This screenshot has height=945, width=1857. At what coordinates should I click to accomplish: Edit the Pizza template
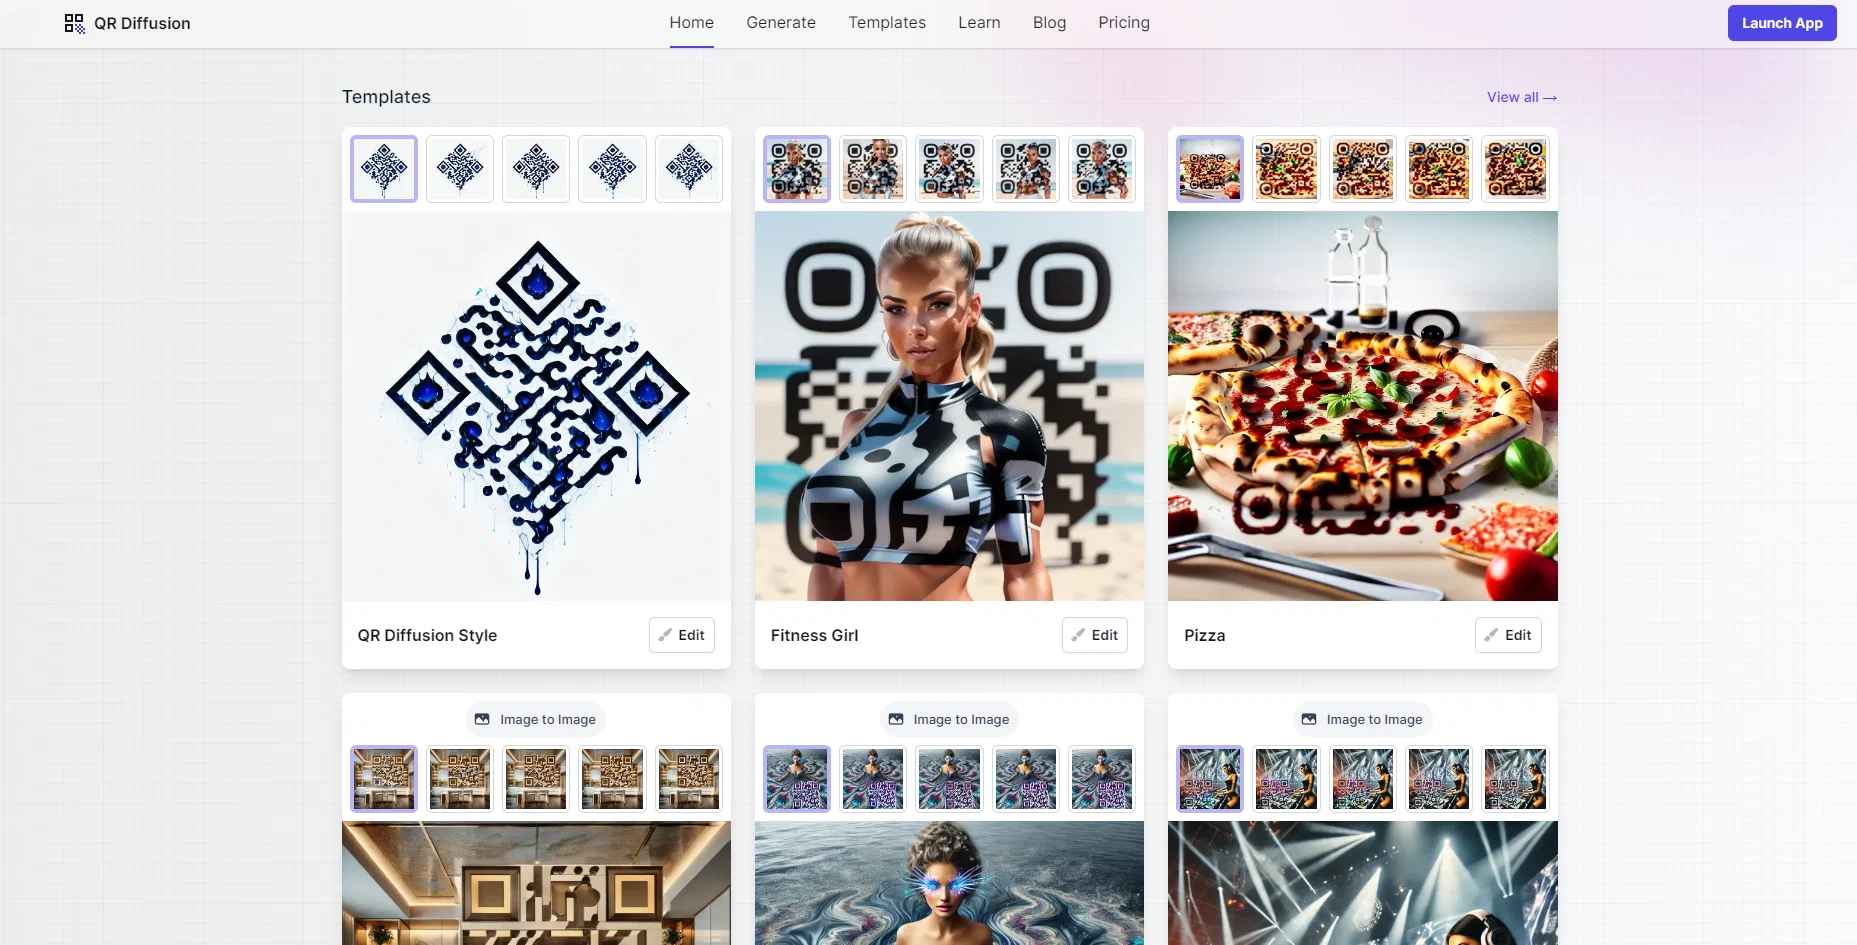click(x=1508, y=635)
